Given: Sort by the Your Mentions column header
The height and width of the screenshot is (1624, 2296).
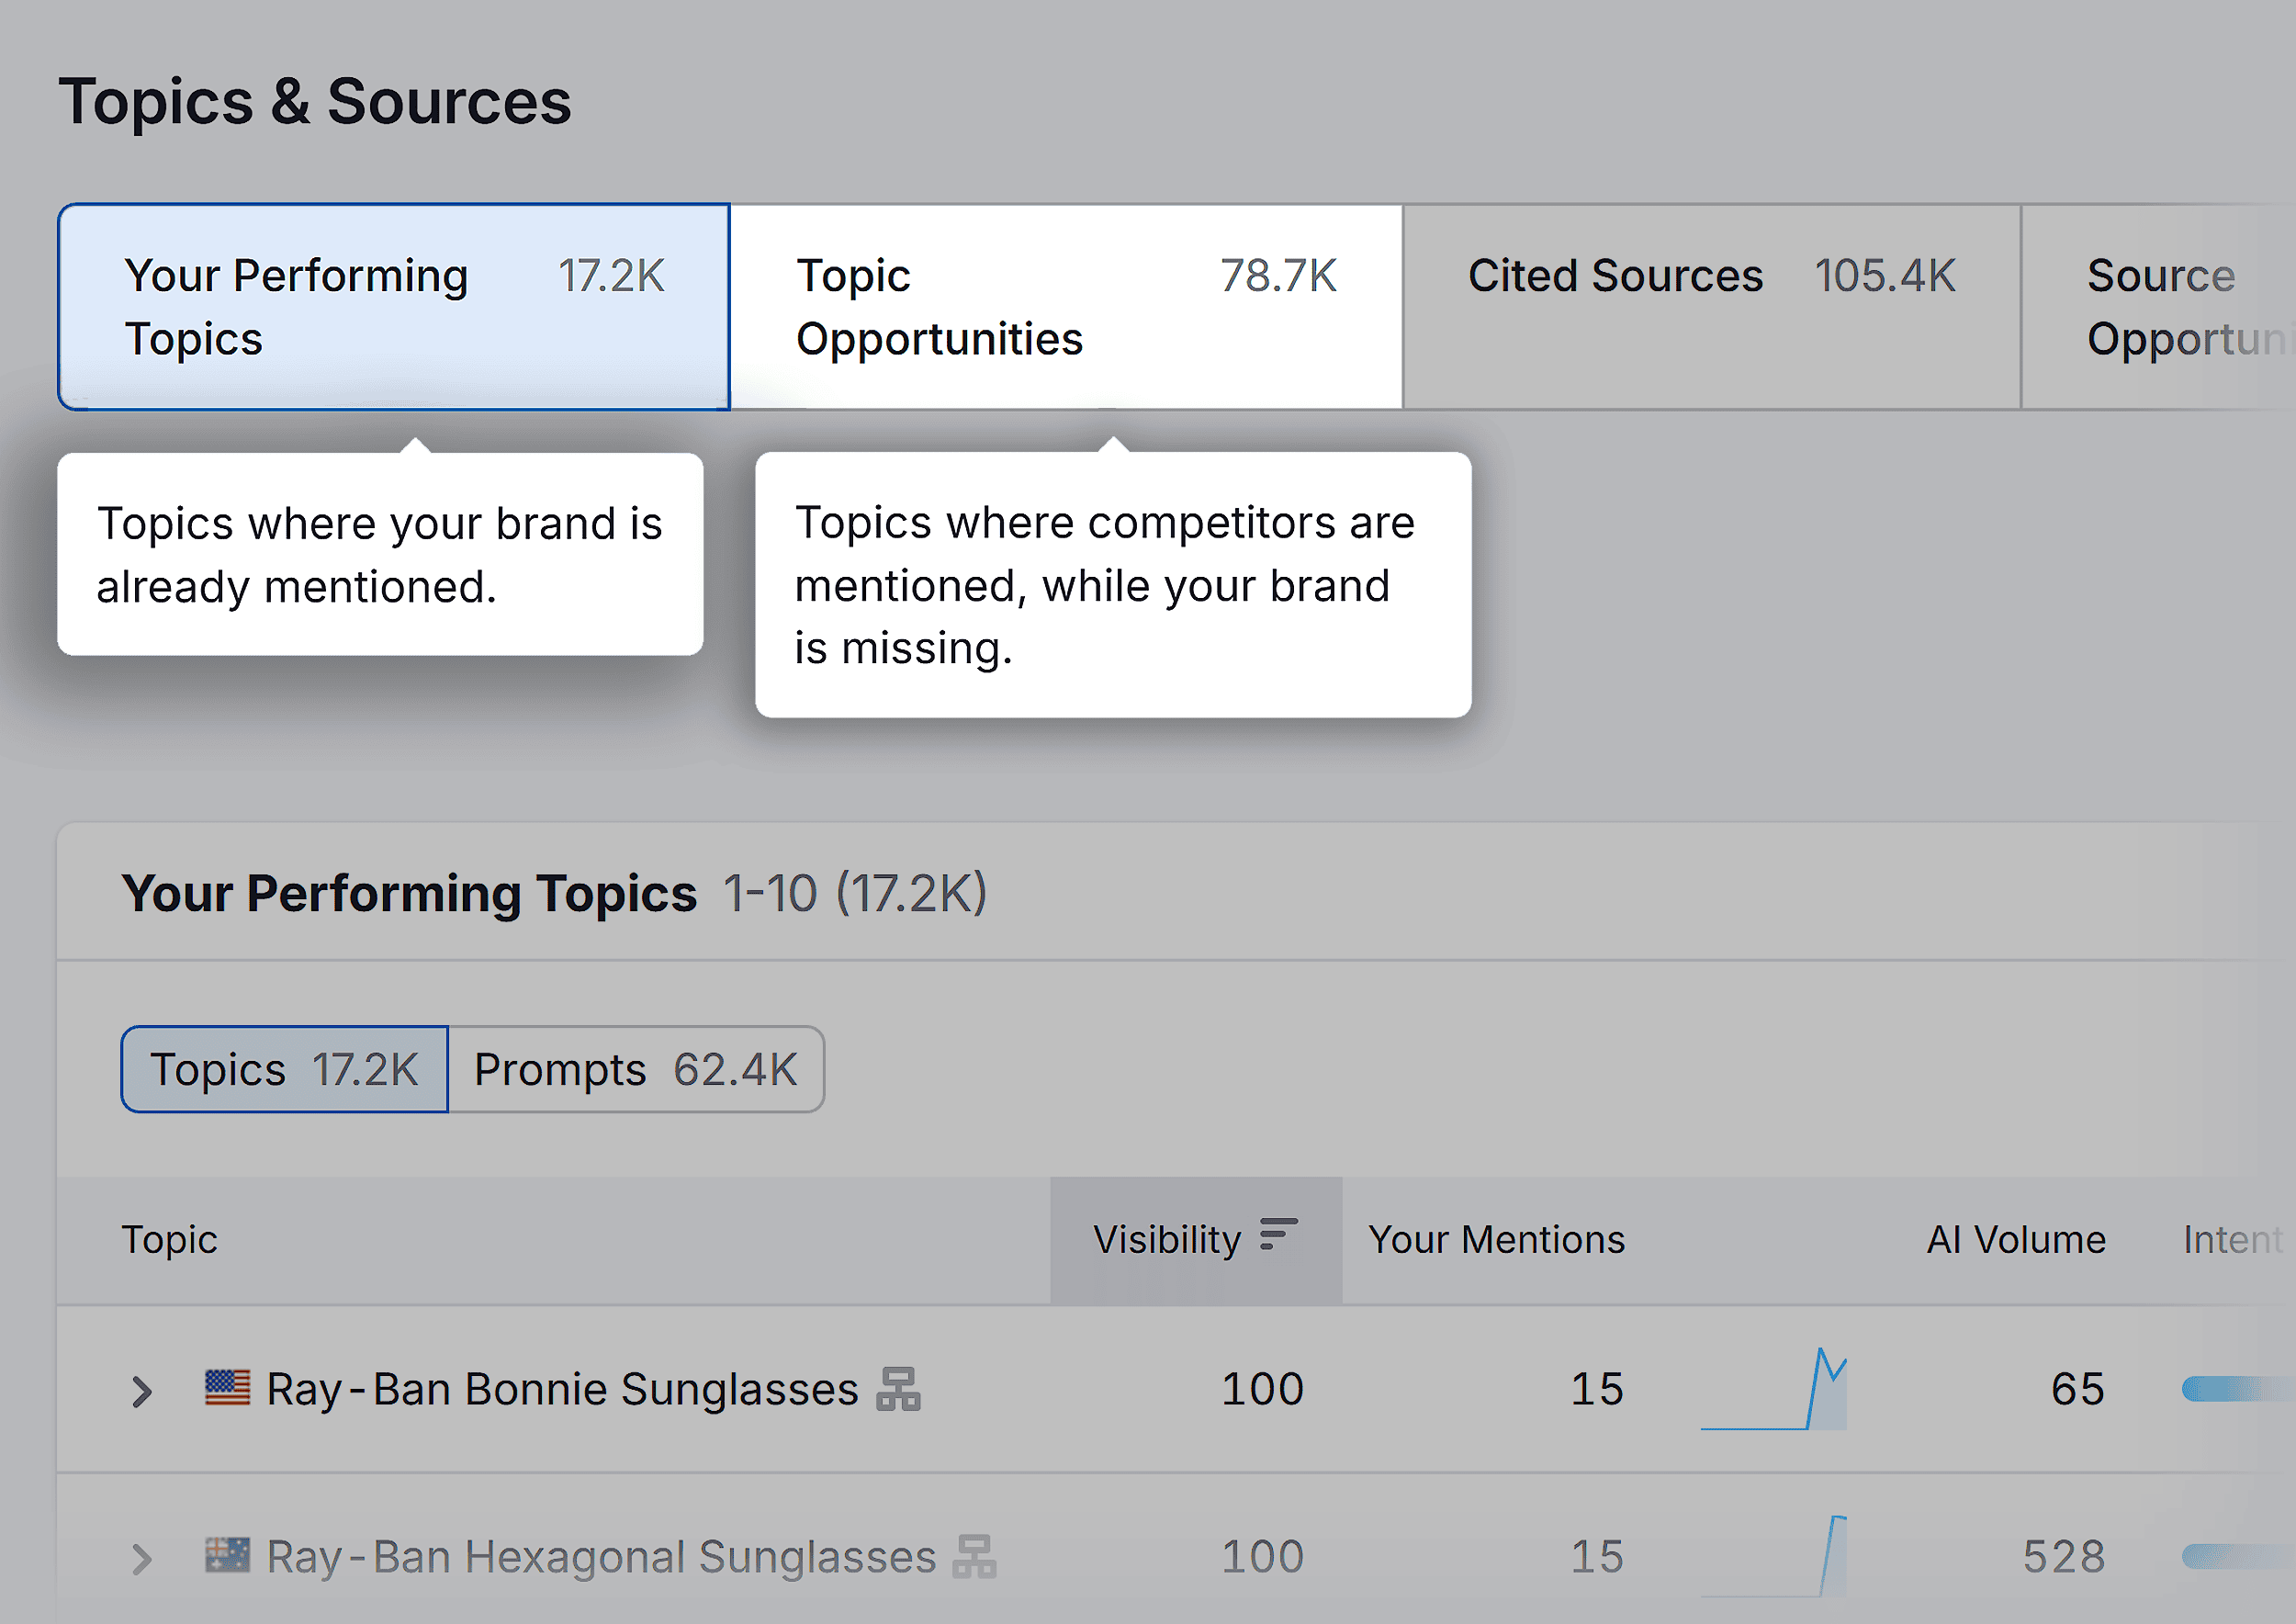Looking at the screenshot, I should click(x=1496, y=1238).
